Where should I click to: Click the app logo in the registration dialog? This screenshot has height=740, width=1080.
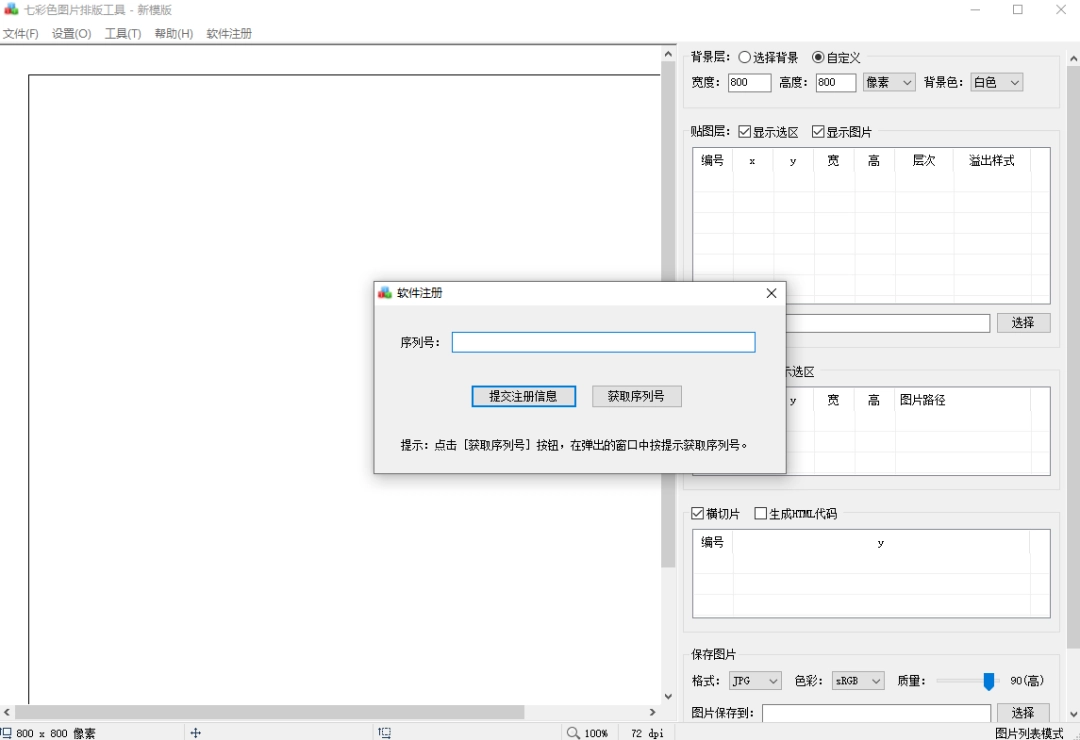coord(383,293)
